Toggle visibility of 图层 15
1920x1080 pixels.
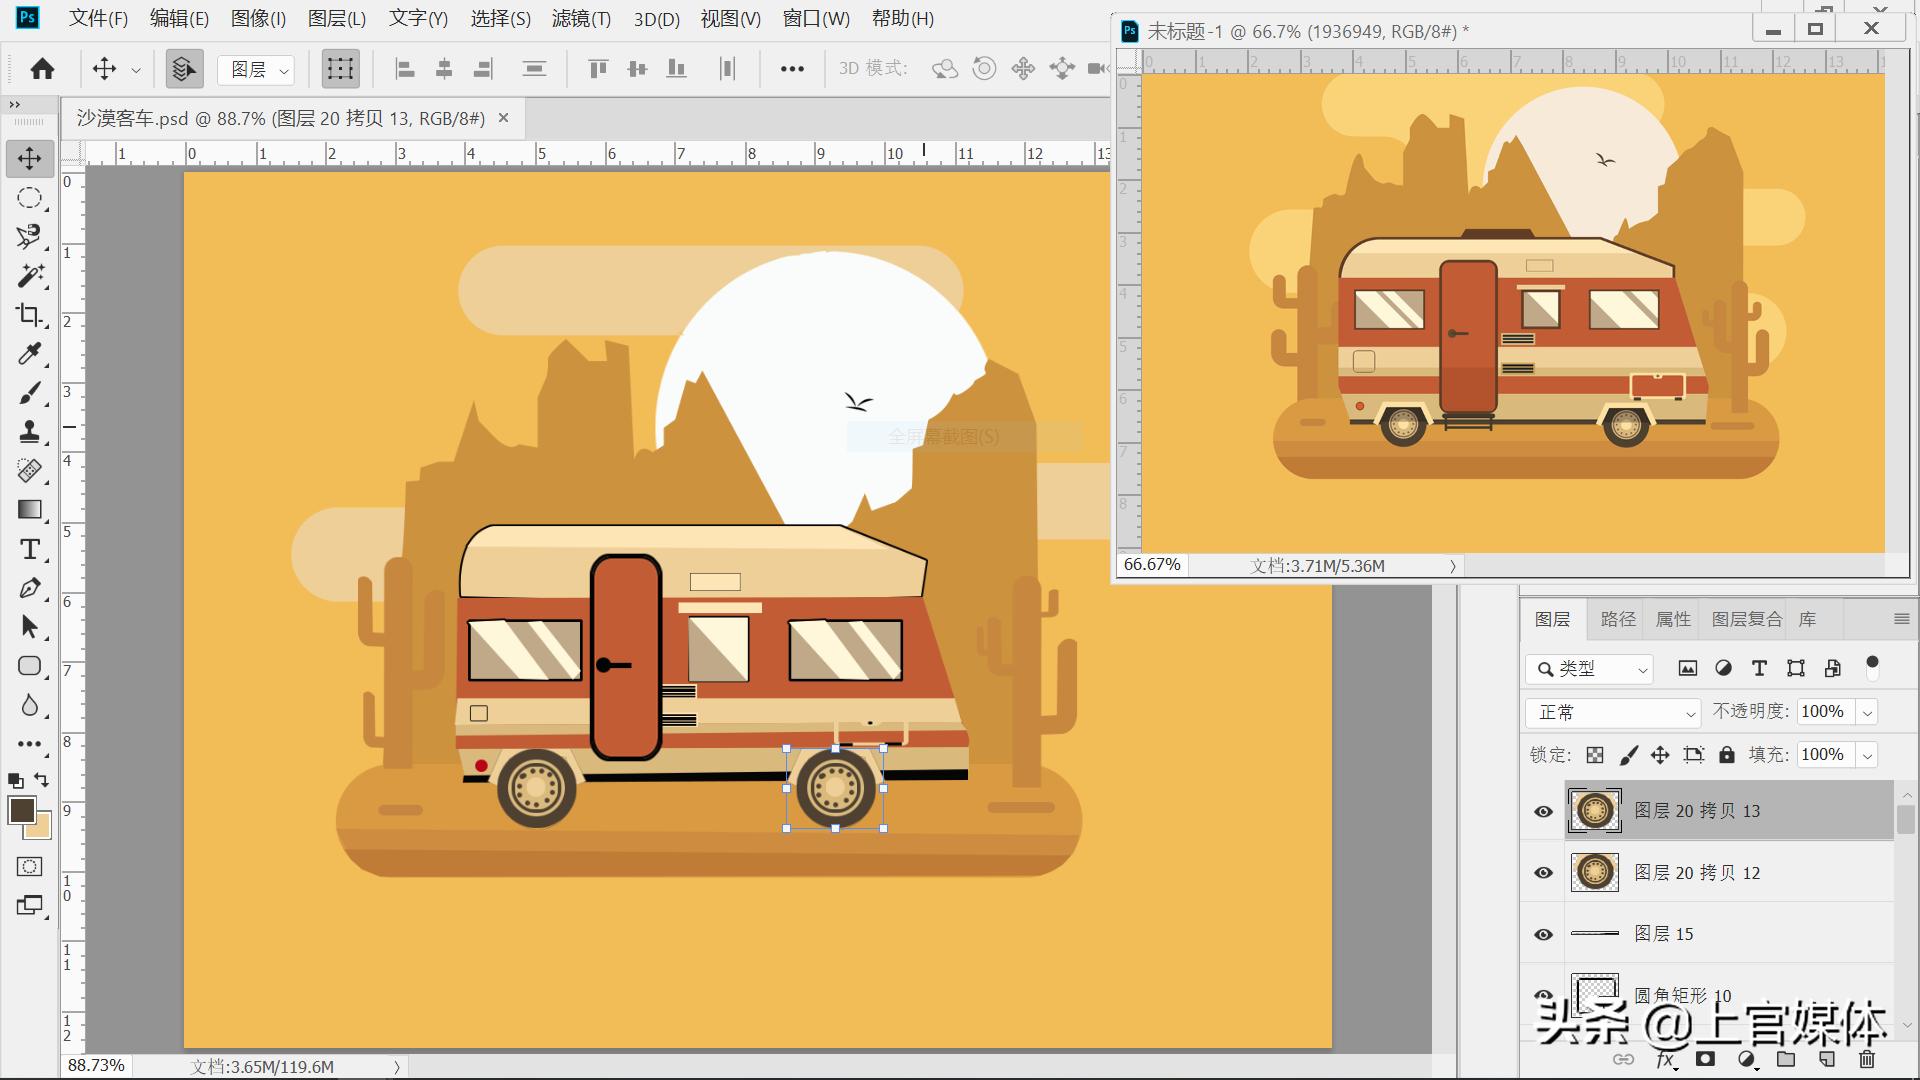click(x=1543, y=934)
